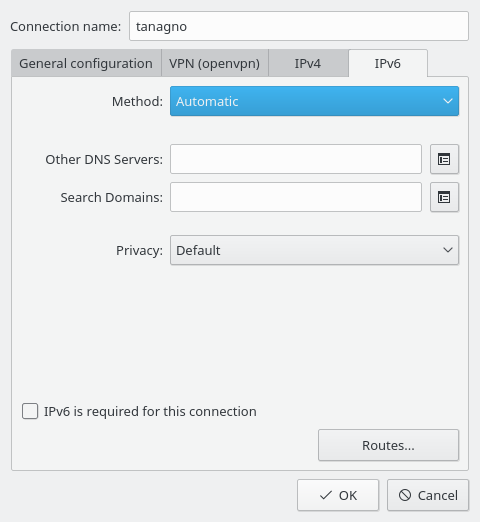Open the Search Domains list editor icon
The height and width of the screenshot is (522, 480).
point(444,197)
